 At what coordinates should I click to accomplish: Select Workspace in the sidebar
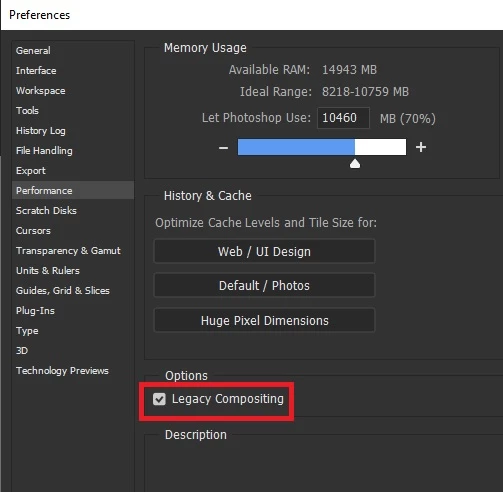tap(41, 91)
